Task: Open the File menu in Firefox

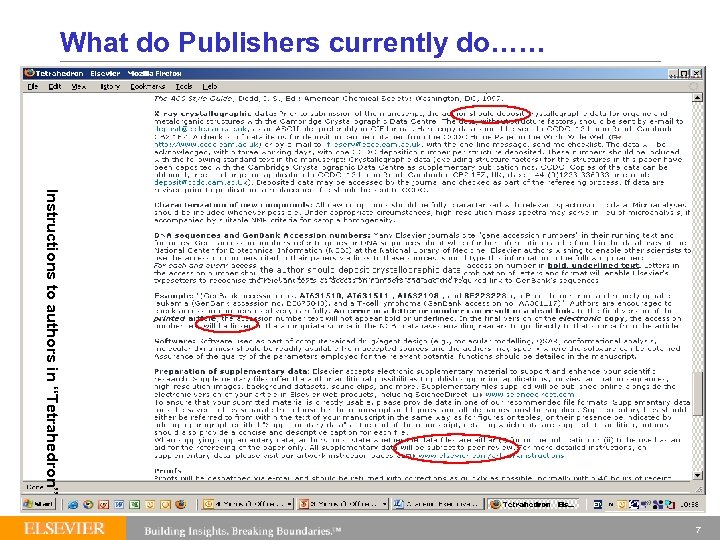Action: pyautogui.click(x=33, y=86)
